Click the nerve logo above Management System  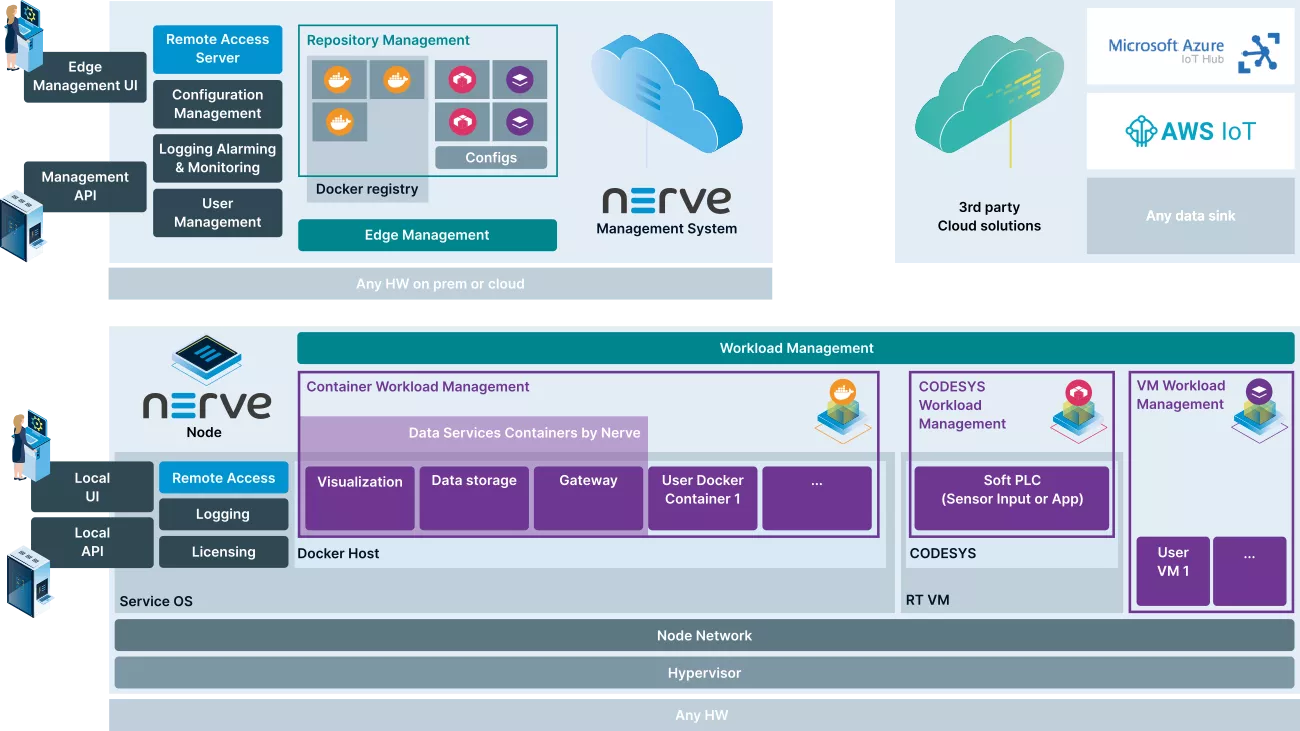666,199
